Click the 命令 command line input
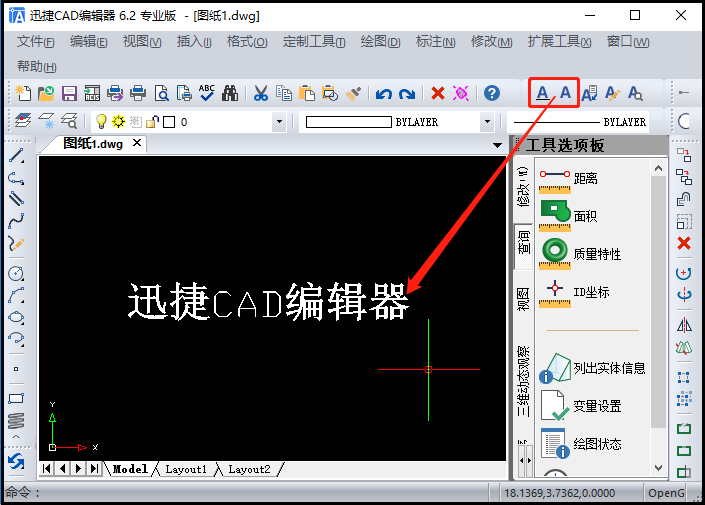The image size is (705, 505). pos(246,492)
